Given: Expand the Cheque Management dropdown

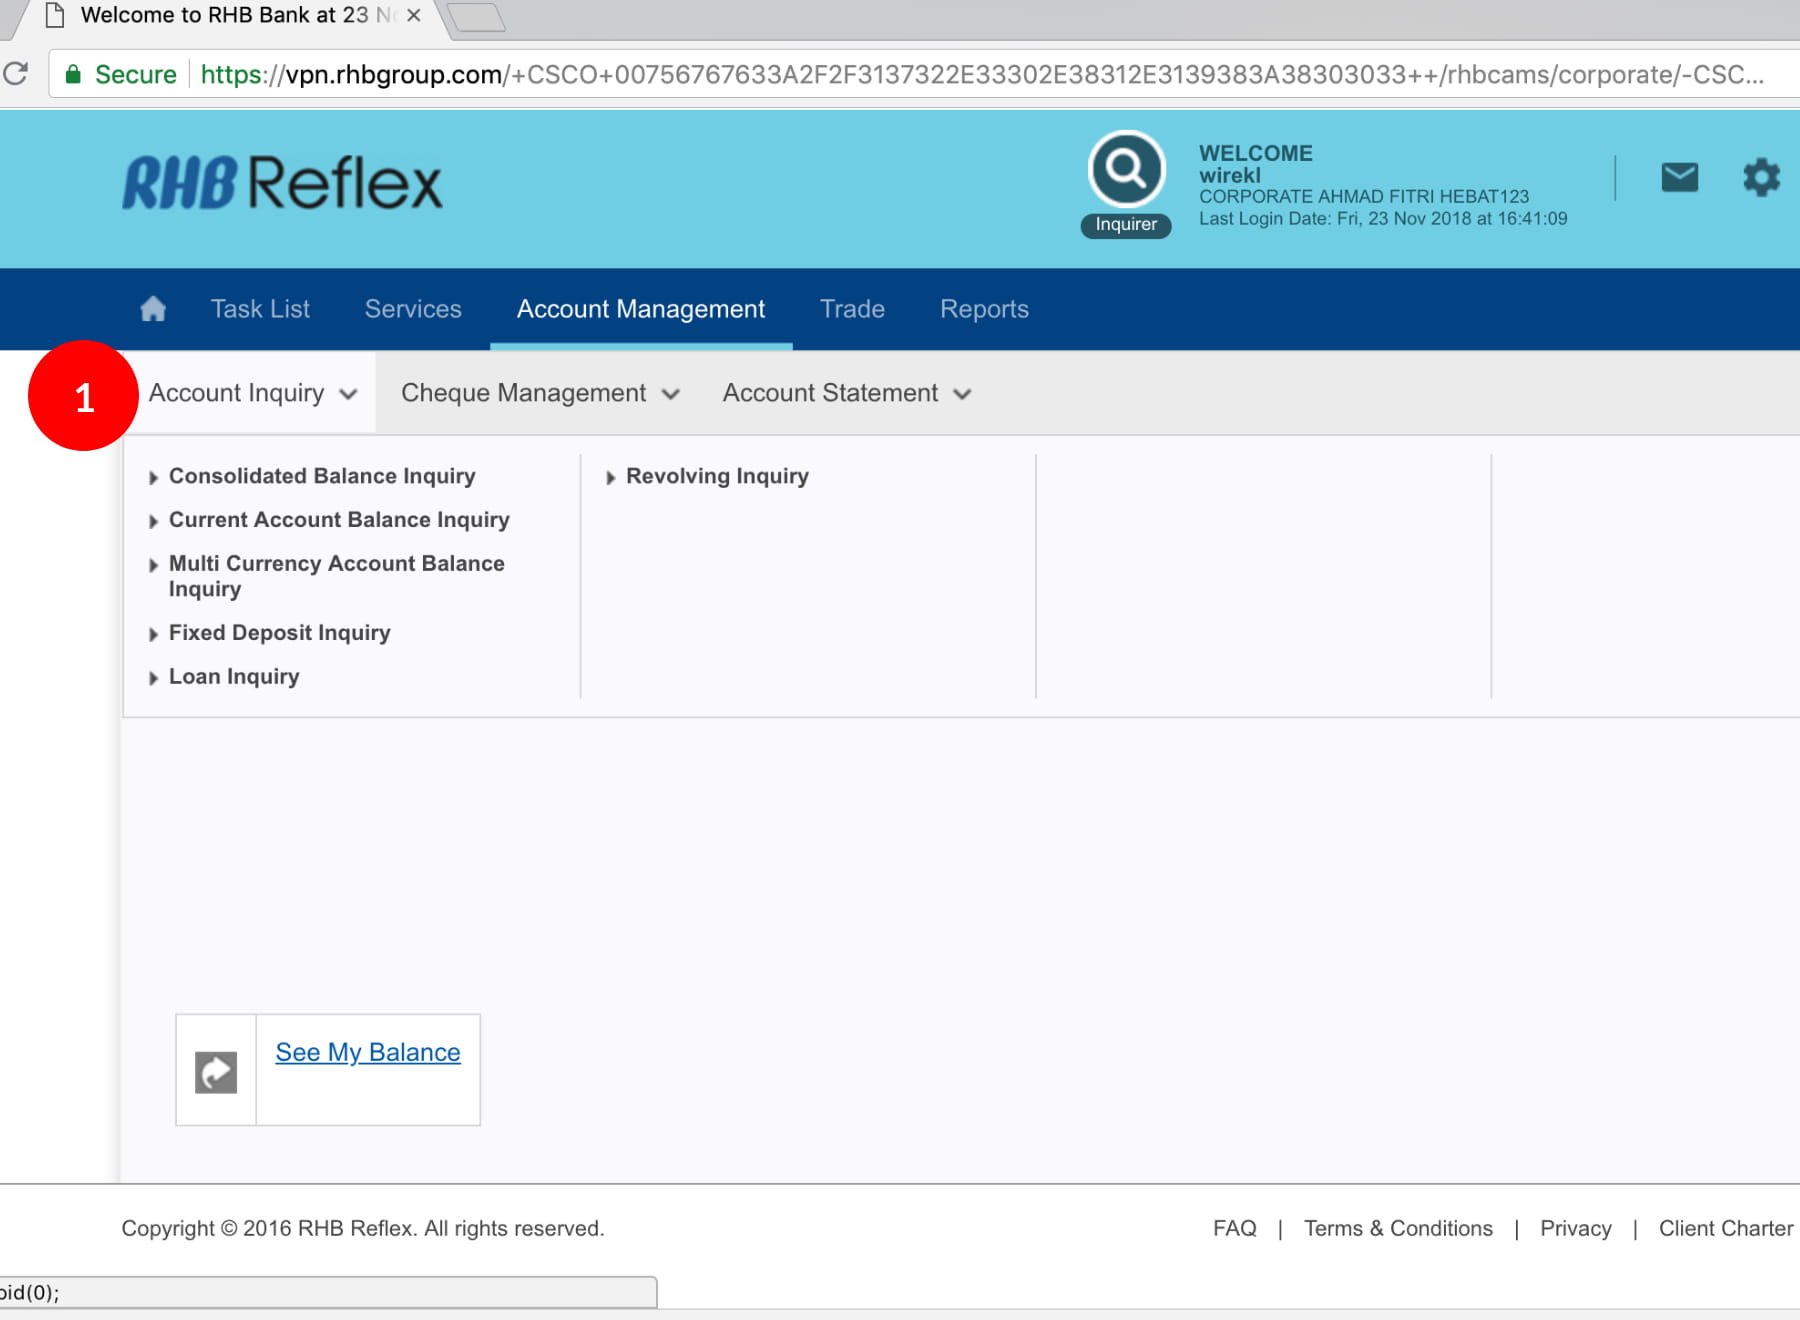Looking at the screenshot, I should (x=540, y=393).
